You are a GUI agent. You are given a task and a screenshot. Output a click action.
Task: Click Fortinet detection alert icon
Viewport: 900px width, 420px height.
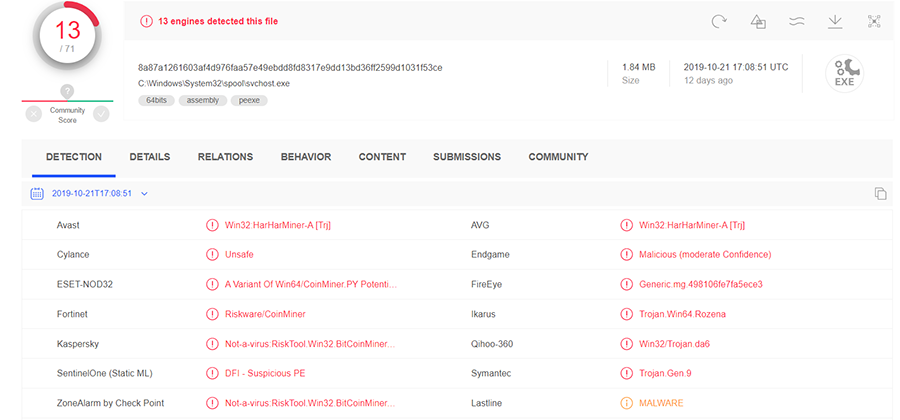point(212,314)
